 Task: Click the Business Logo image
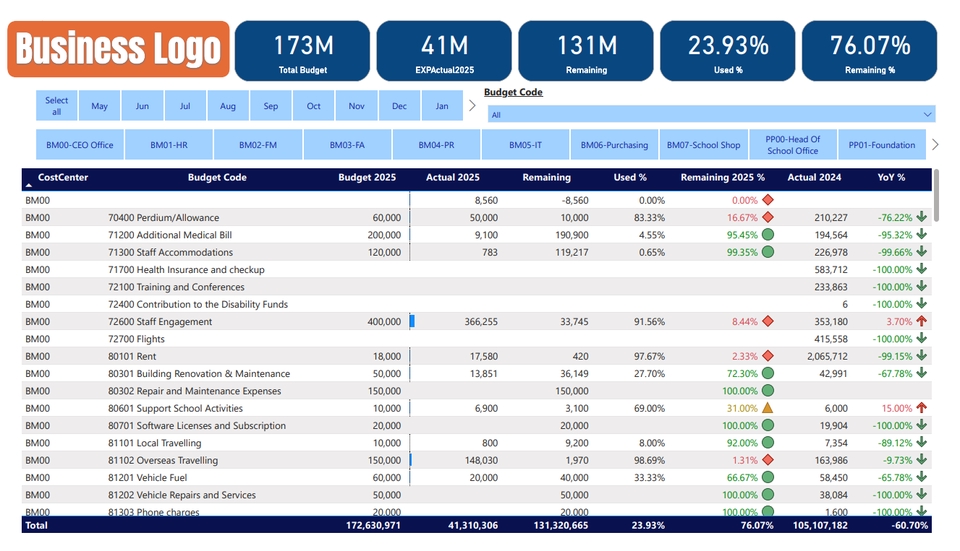119,49
